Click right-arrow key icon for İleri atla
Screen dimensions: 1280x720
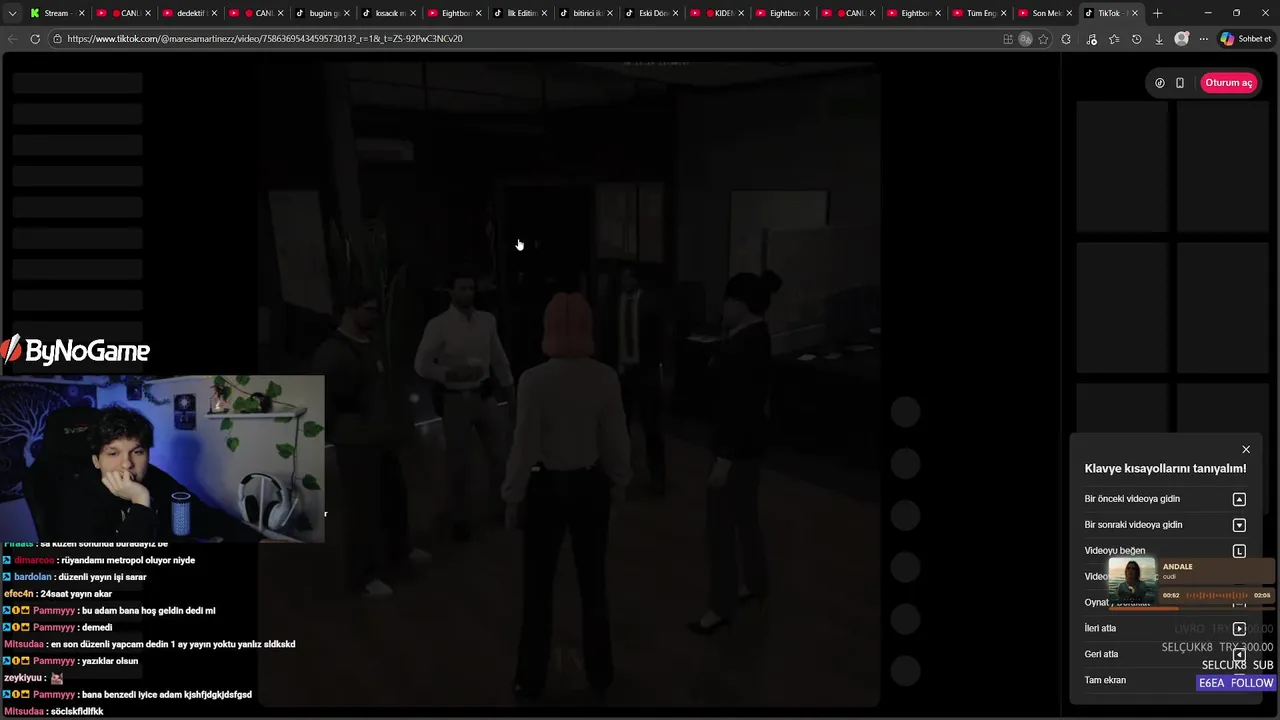1239,629
